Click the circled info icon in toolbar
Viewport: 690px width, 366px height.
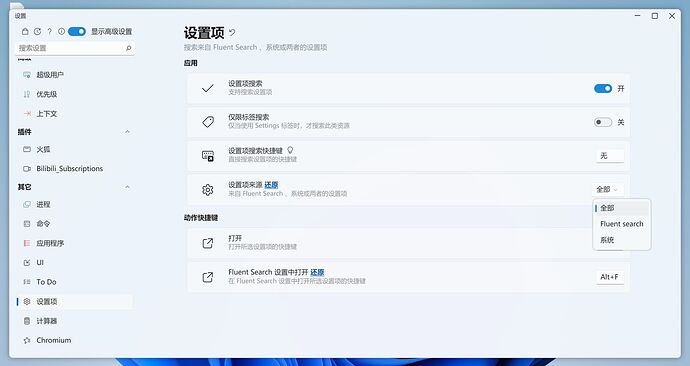pos(62,32)
